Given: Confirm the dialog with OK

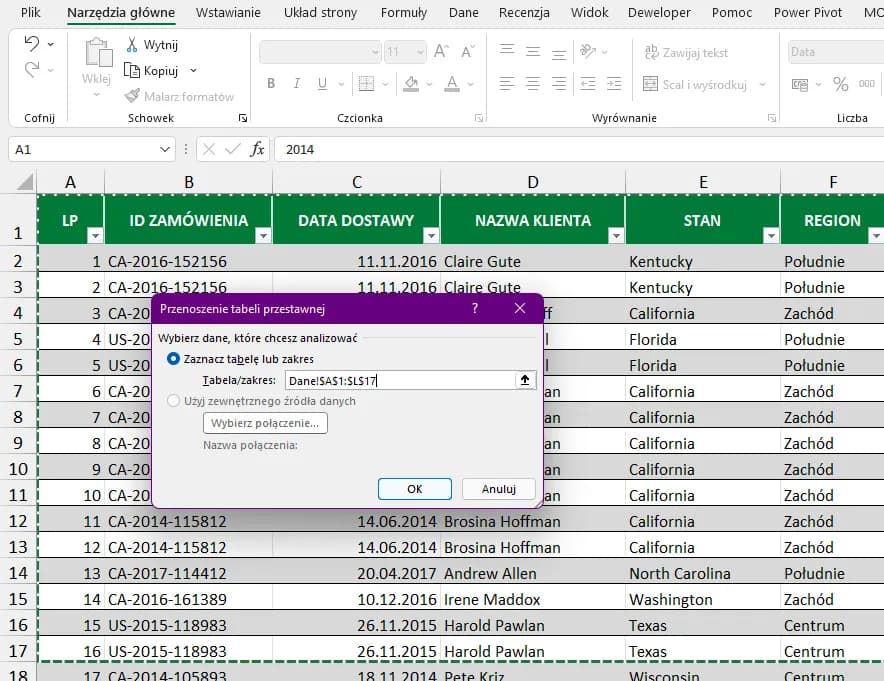Looking at the screenshot, I should point(414,489).
